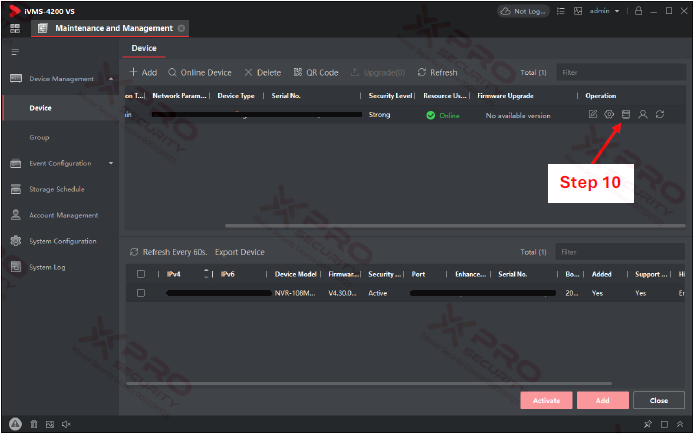
Task: Open the alarm warning icon in status bar
Action: (15, 424)
